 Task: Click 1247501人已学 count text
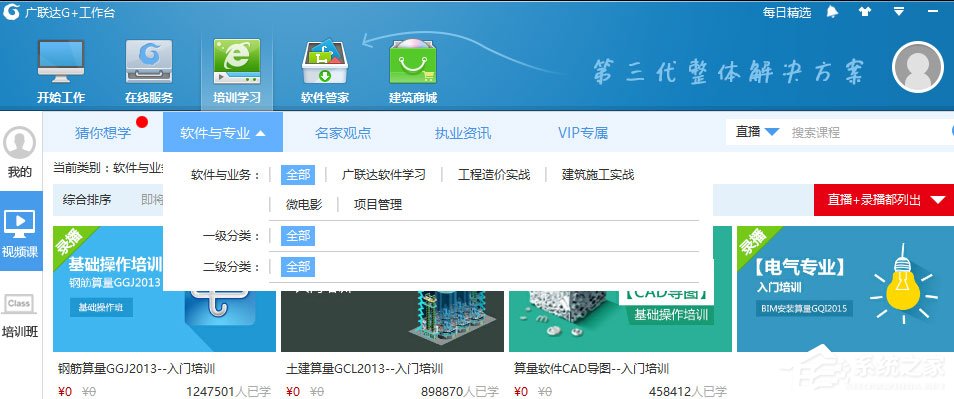click(x=228, y=391)
